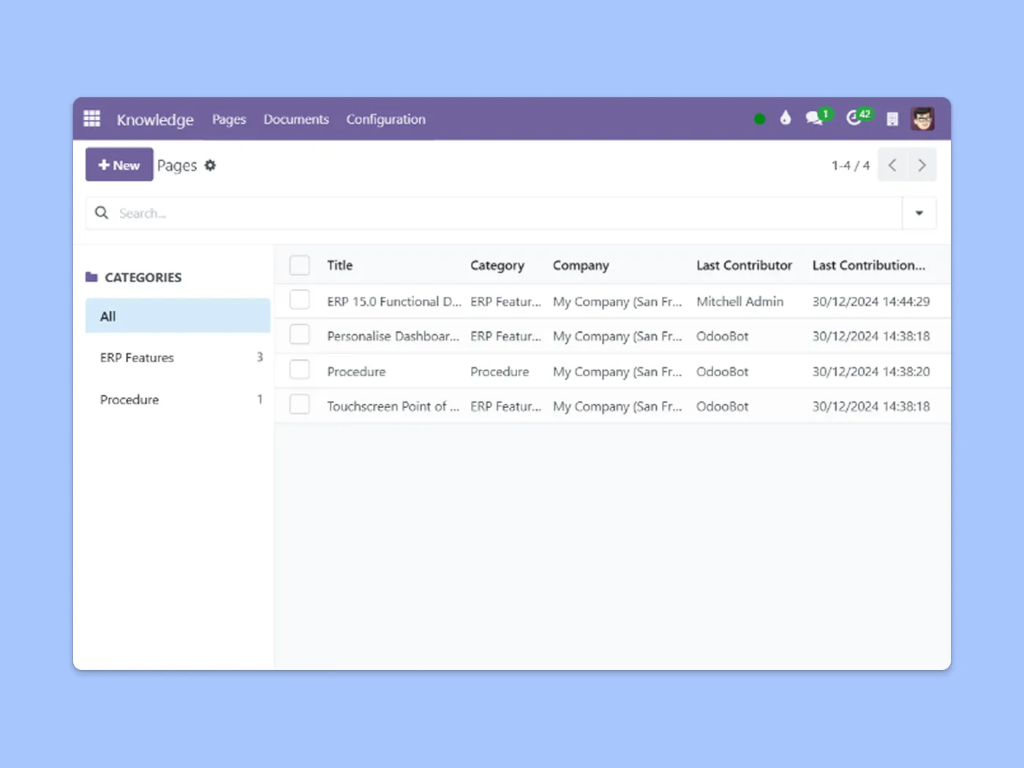Sort by the Last Contributor column header
The height and width of the screenshot is (768, 1024).
[x=744, y=265]
